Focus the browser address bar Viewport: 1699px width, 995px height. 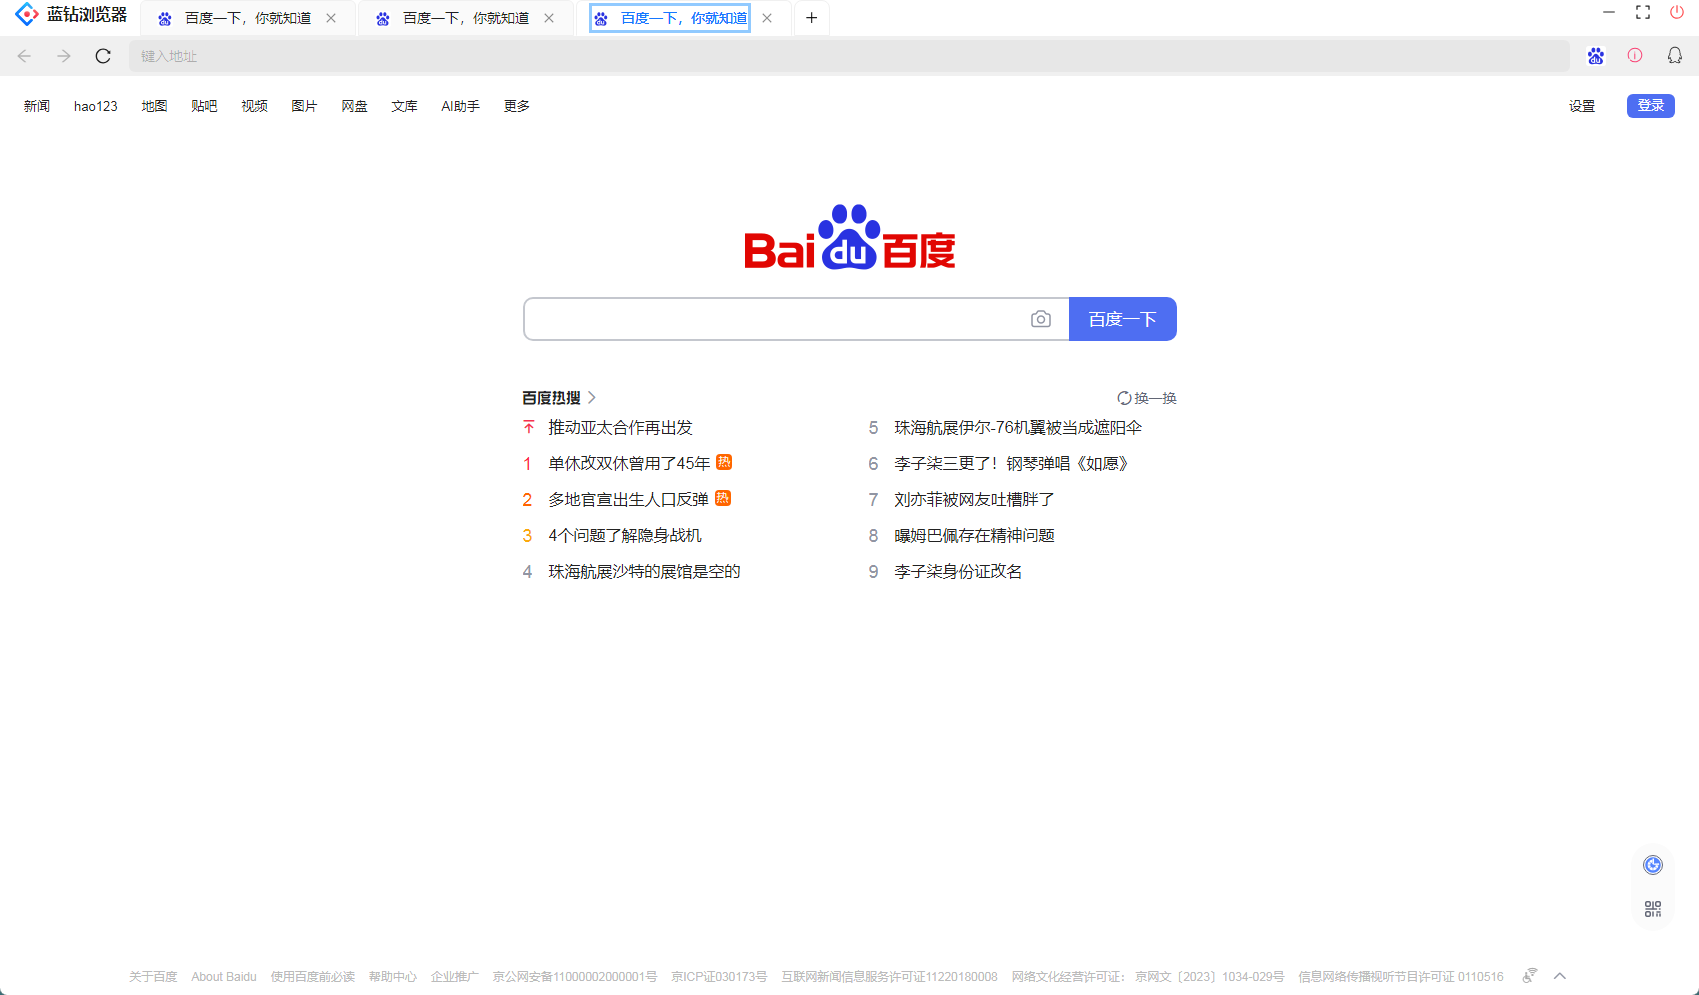point(849,56)
